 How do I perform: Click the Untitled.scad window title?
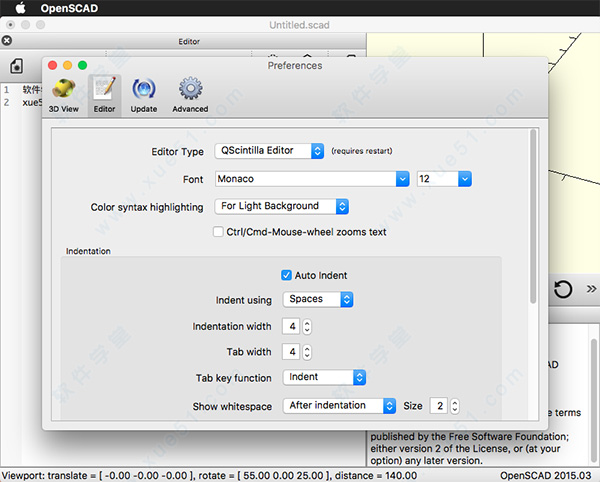tap(299, 25)
